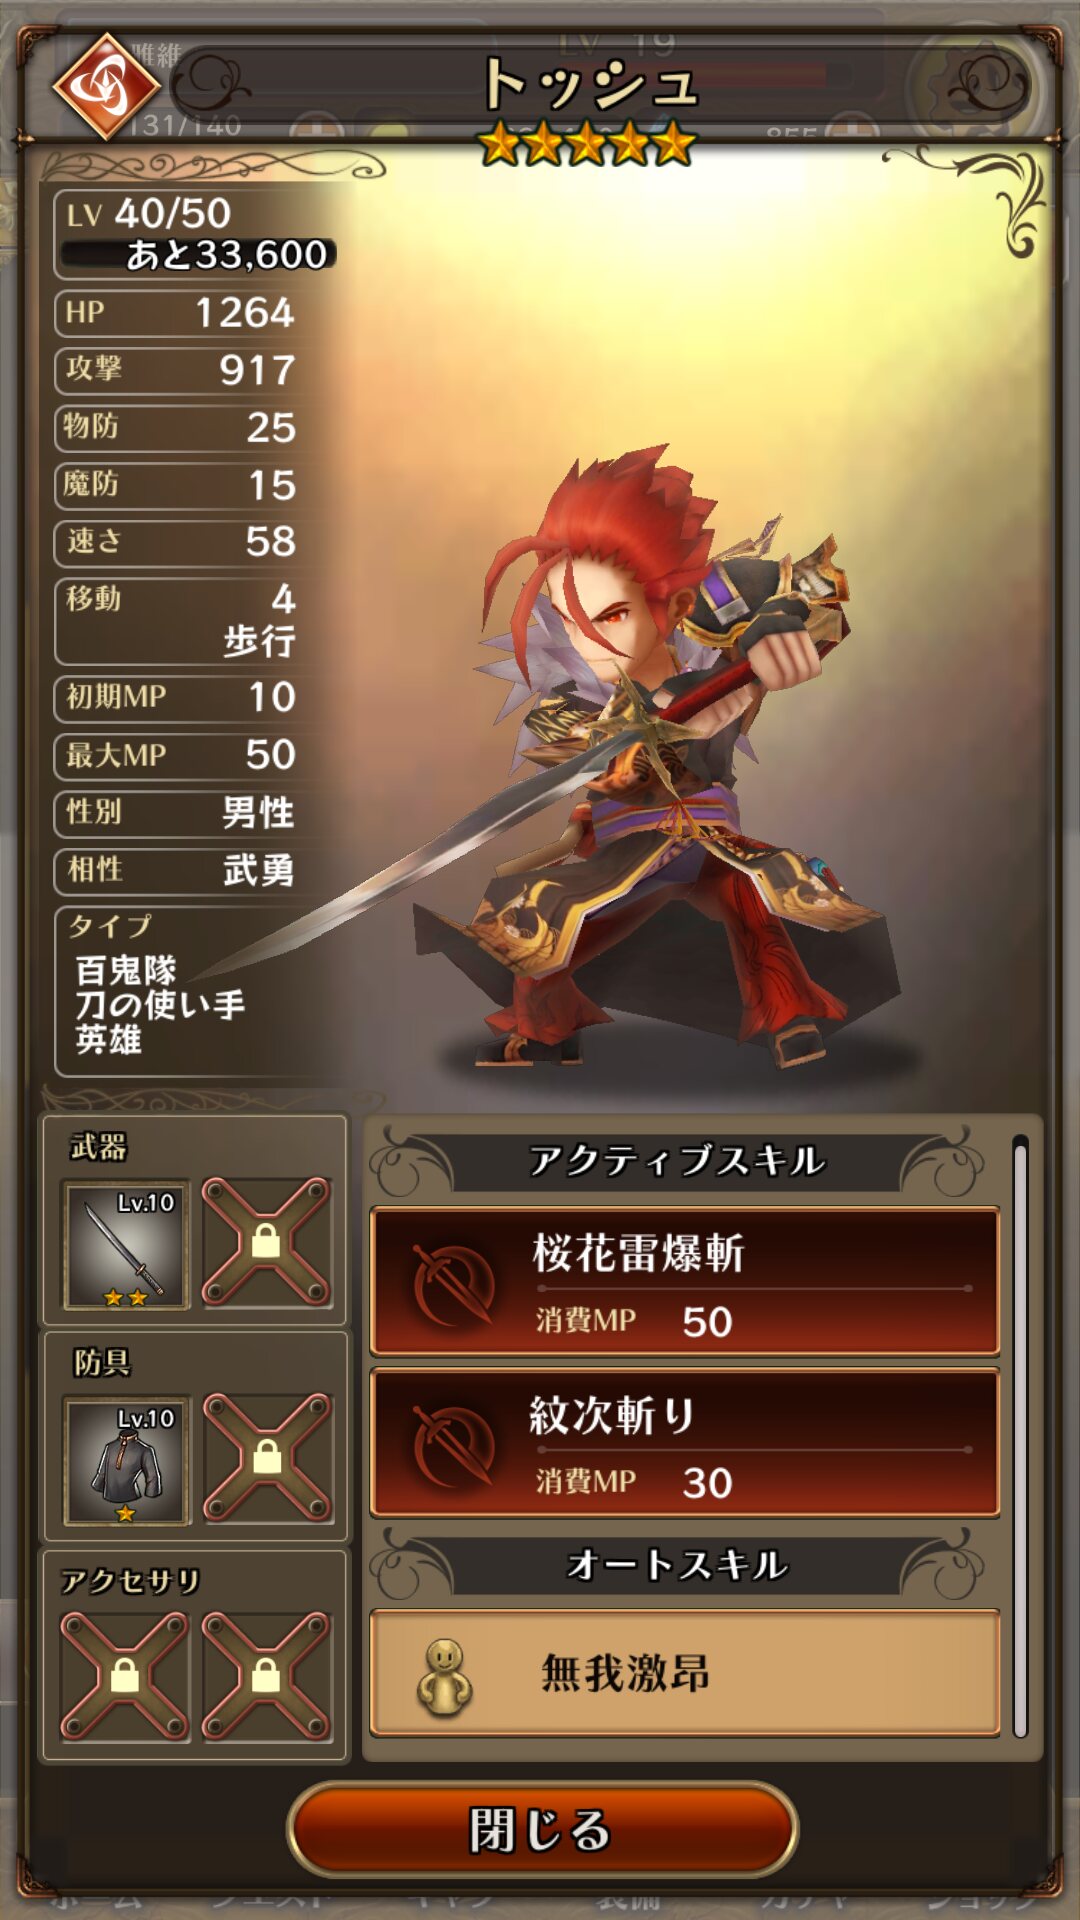Viewport: 1080px width, 1920px height.
Task: Tap the オートスキル section header
Action: pyautogui.click(x=677, y=1565)
